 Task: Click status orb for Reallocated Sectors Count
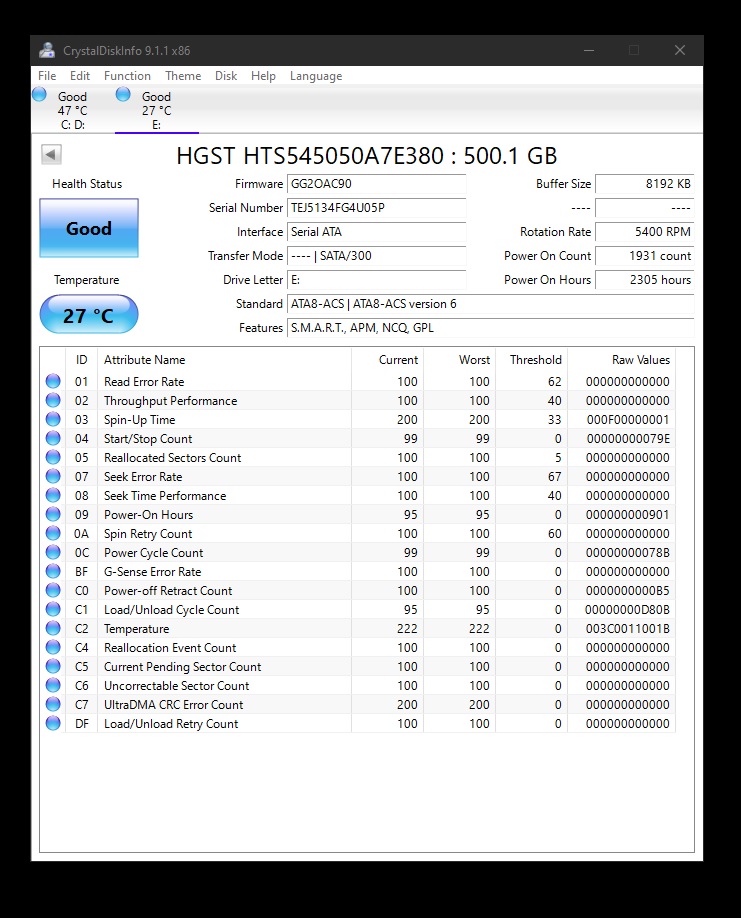[53, 457]
